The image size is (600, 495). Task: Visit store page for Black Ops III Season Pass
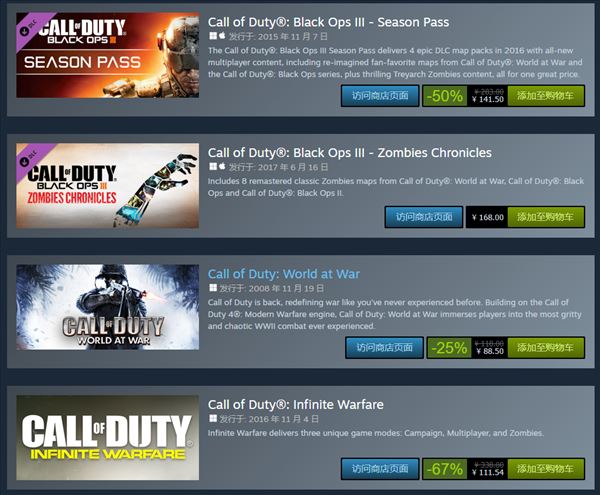coord(380,96)
